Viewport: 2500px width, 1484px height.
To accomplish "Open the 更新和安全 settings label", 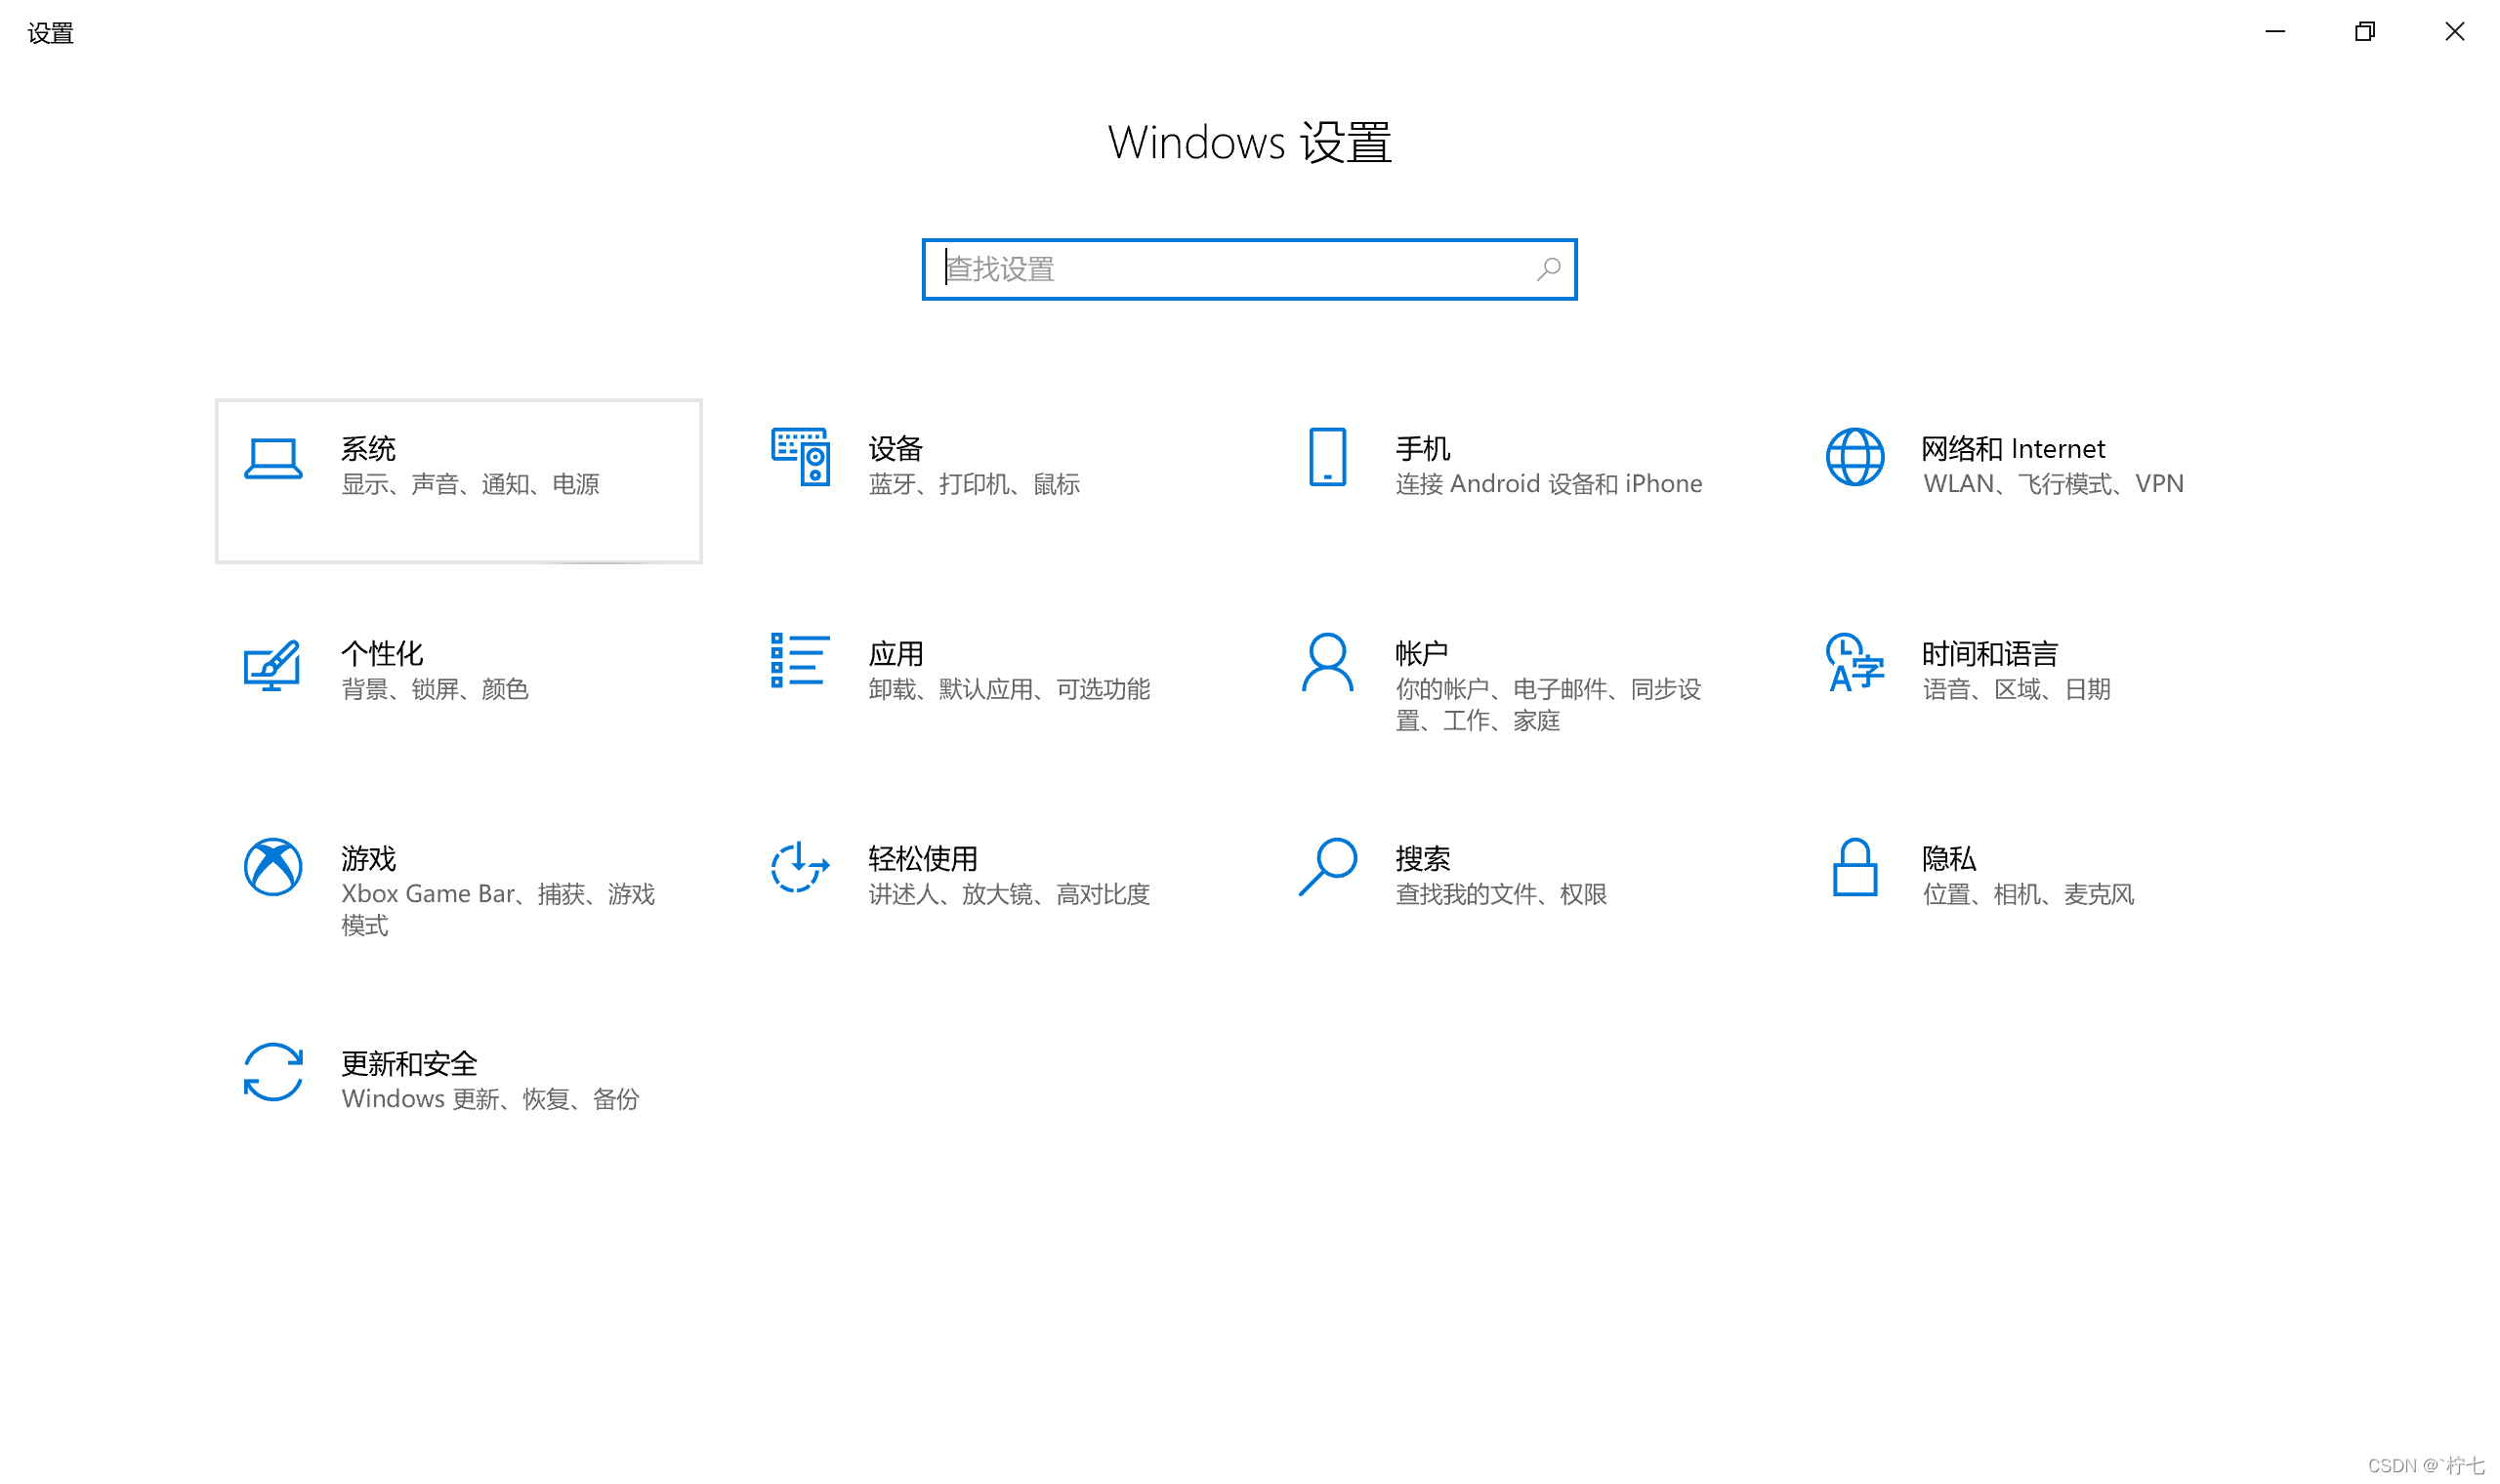I will (409, 1063).
